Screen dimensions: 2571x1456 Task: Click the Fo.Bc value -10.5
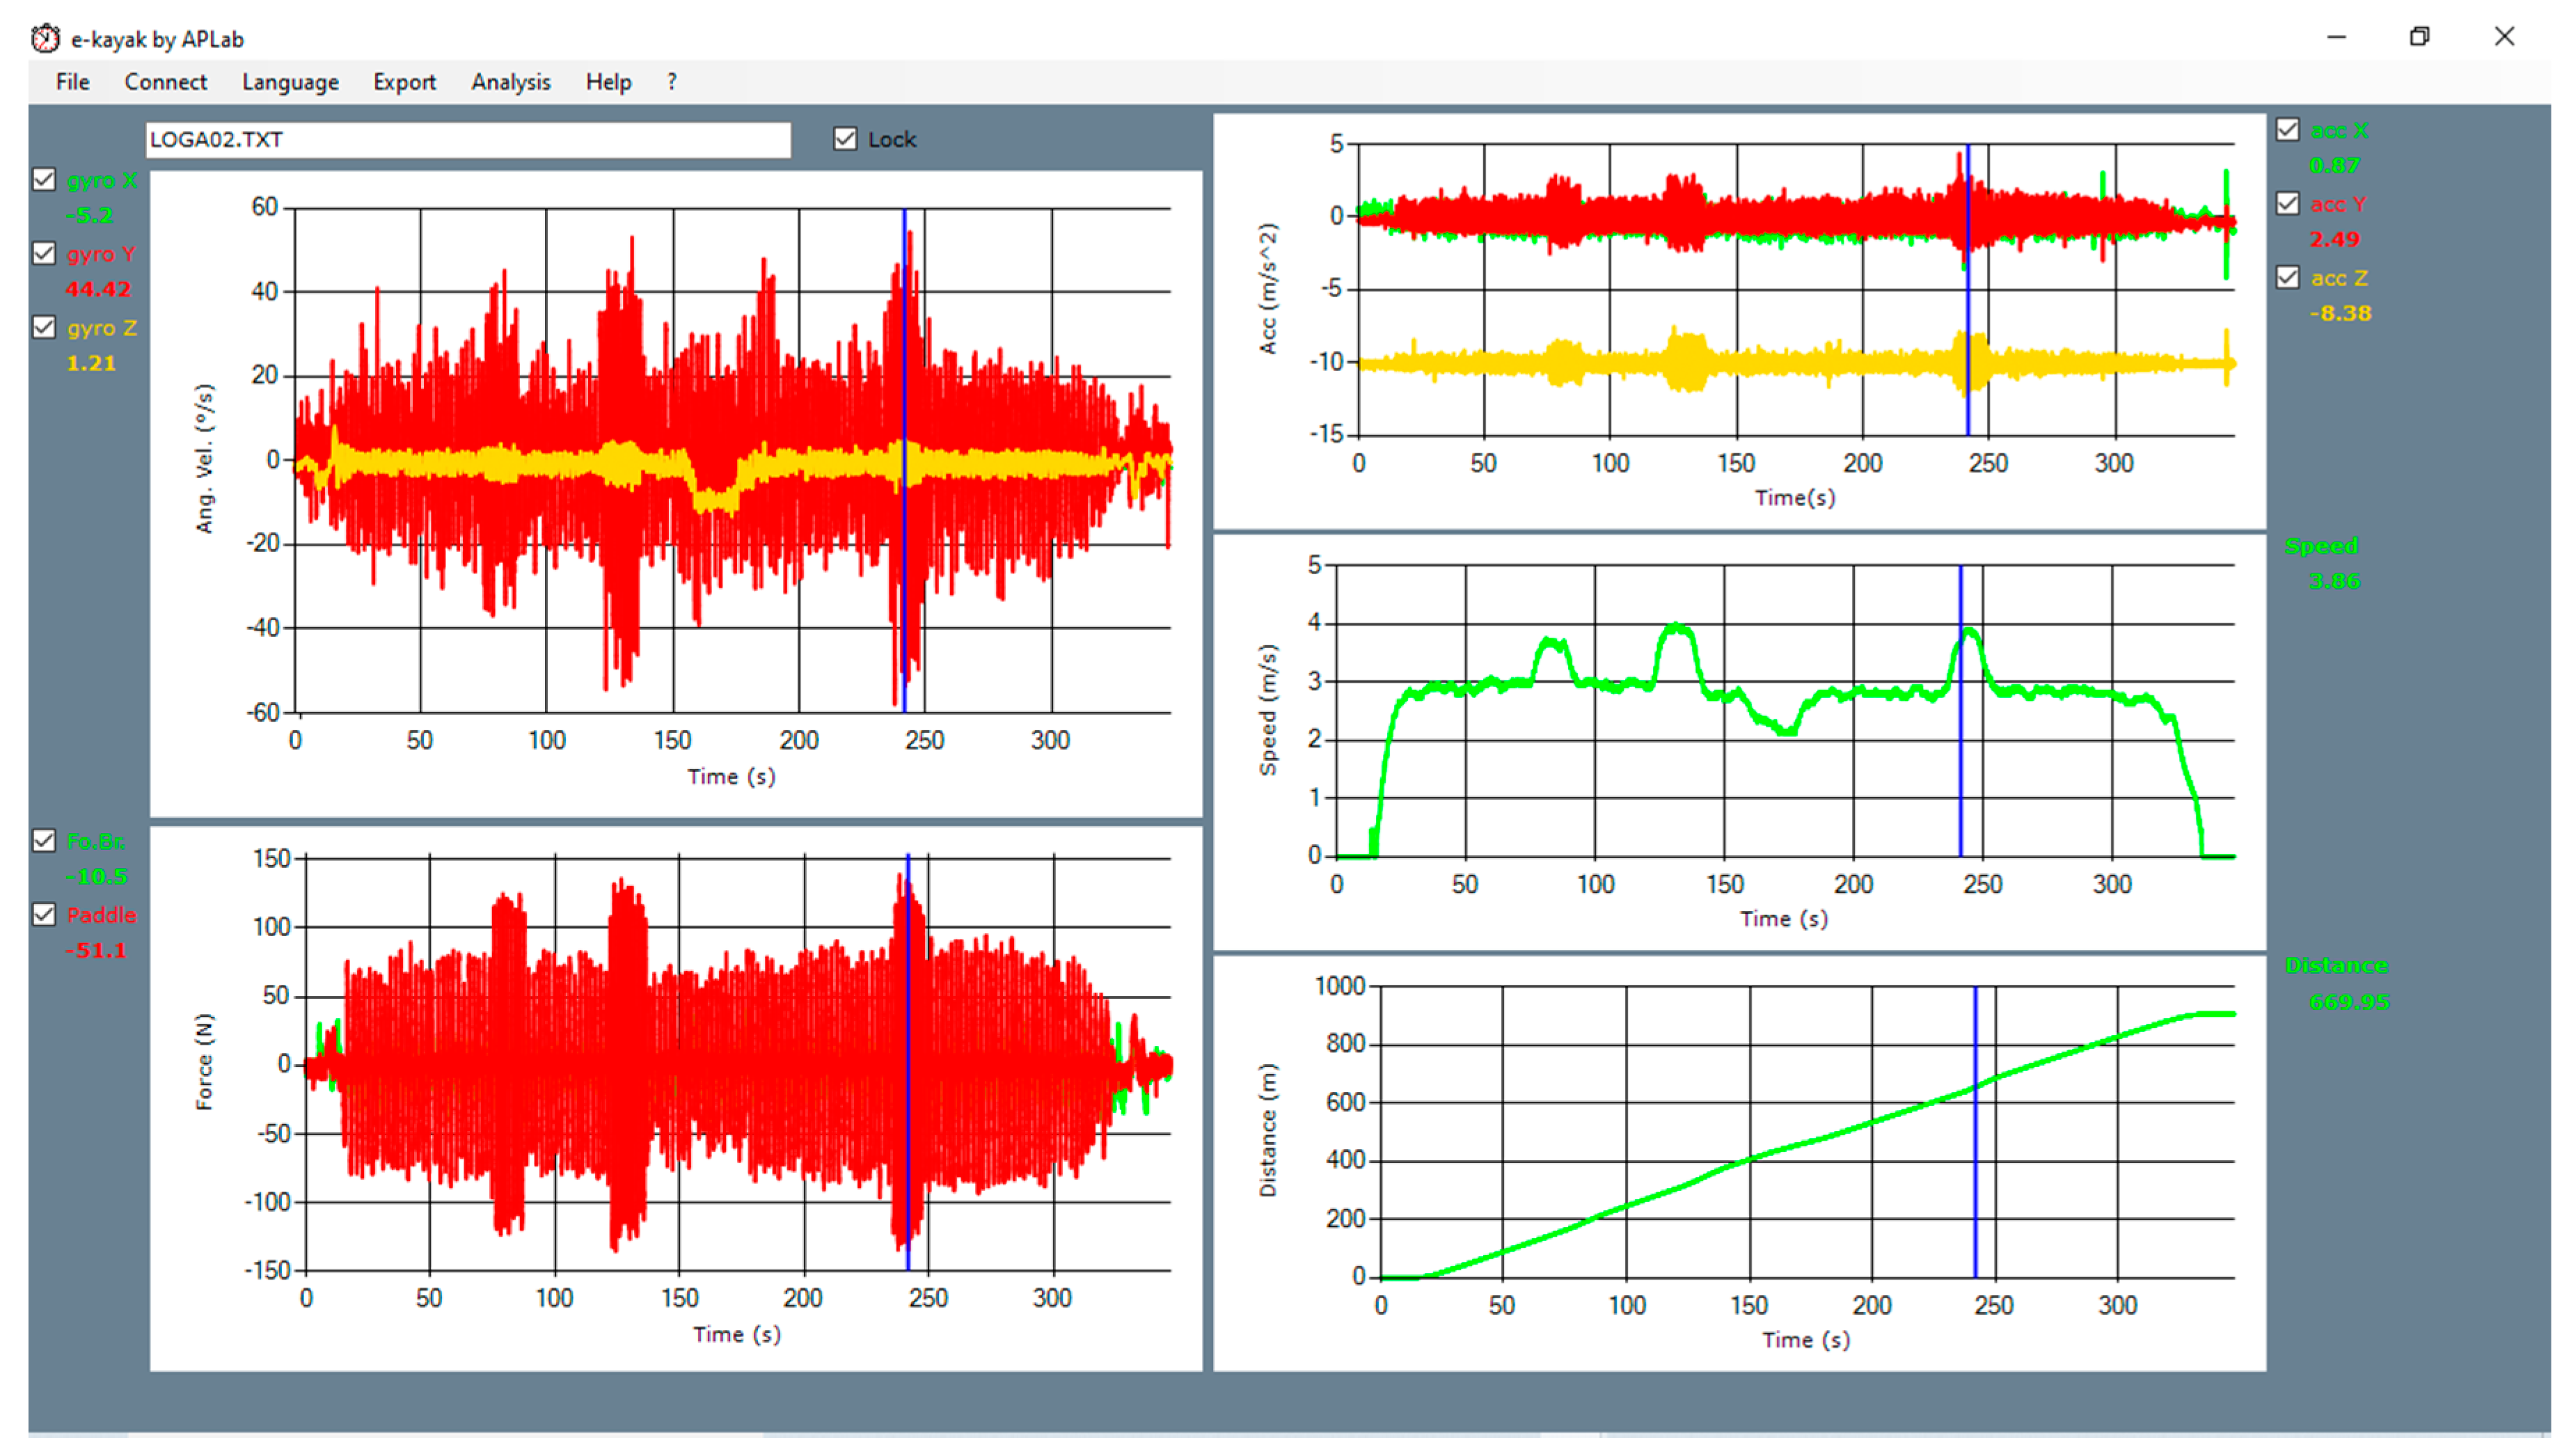pos(96,877)
